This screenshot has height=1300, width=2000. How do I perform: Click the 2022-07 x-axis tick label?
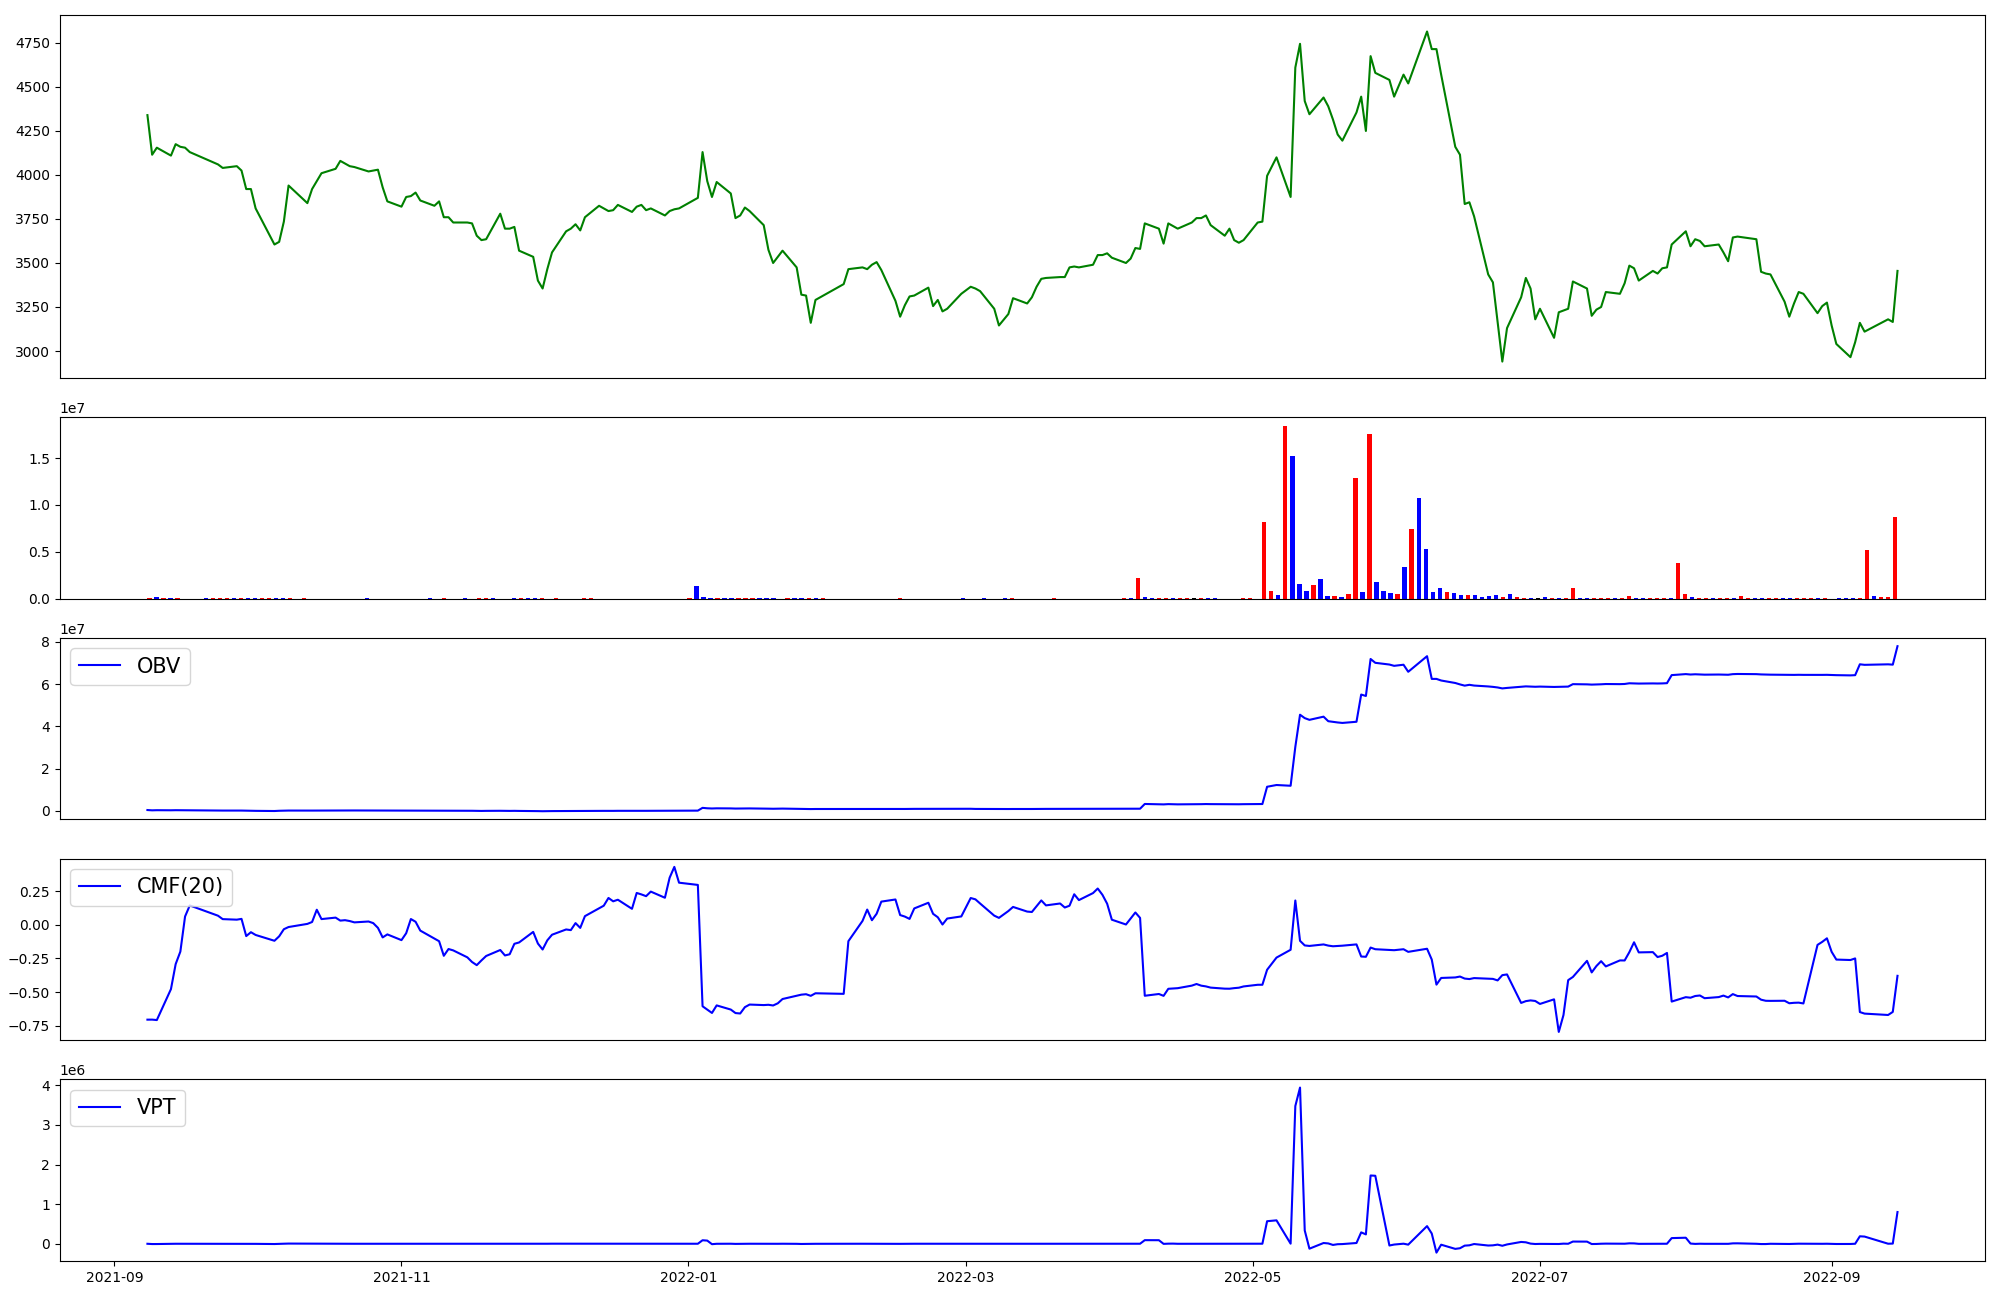coord(1540,1277)
